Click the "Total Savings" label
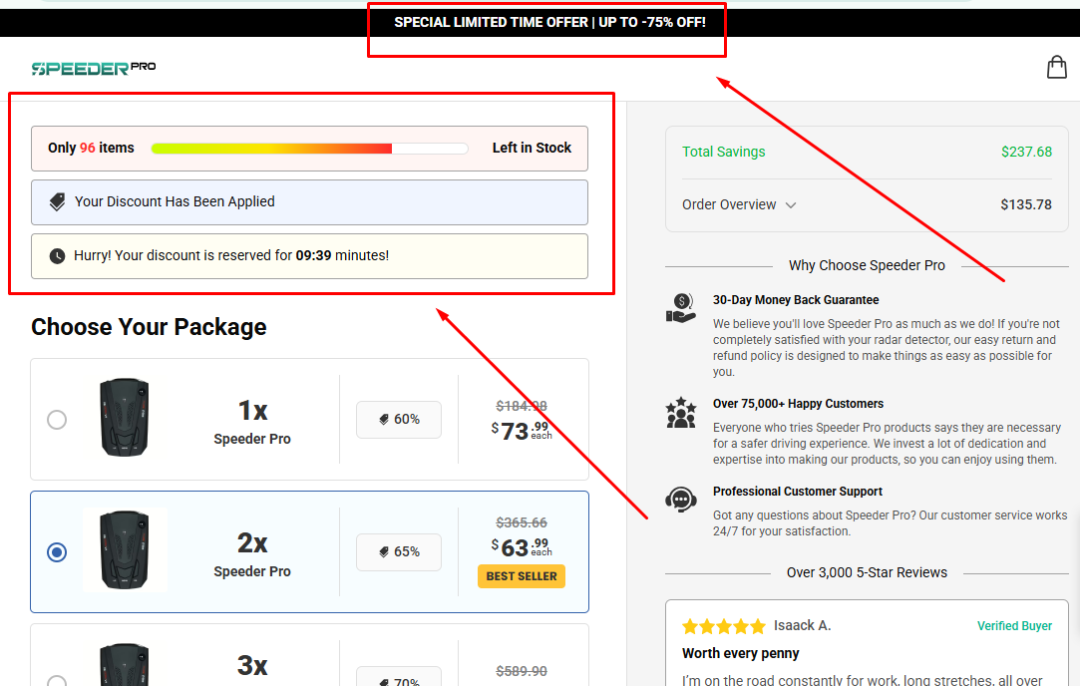Viewport: 1080px width, 686px height. point(724,152)
